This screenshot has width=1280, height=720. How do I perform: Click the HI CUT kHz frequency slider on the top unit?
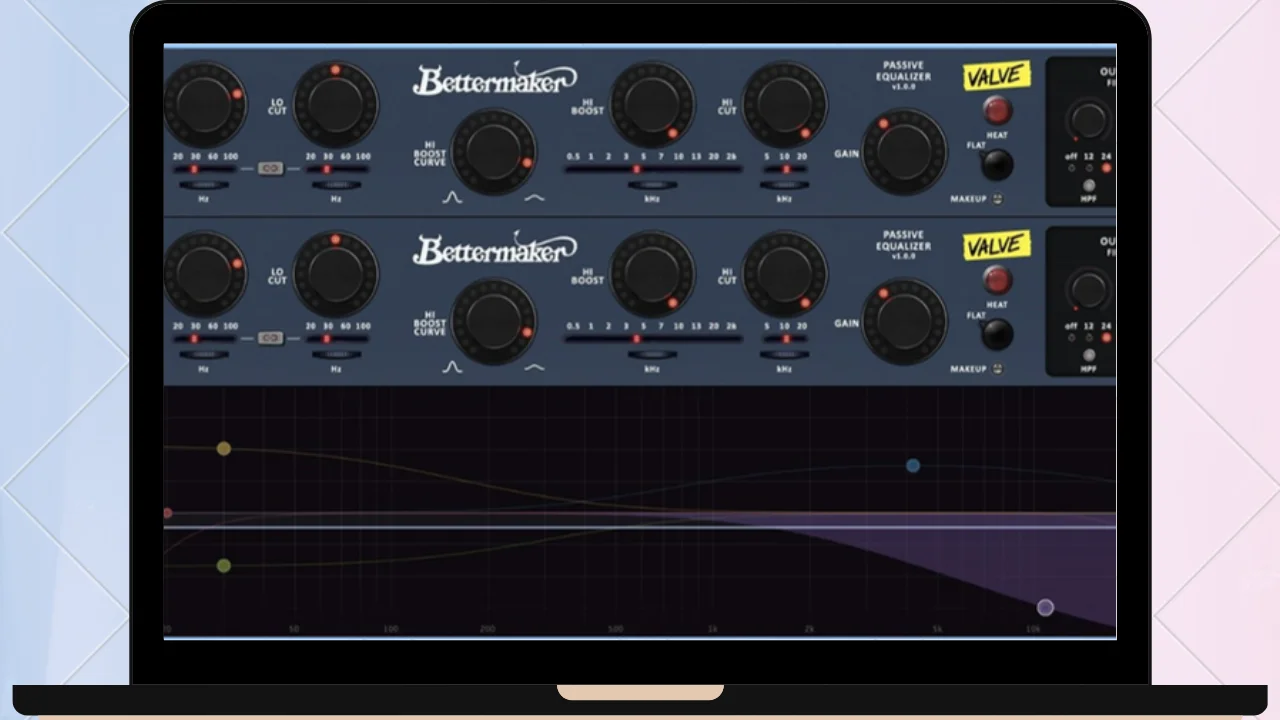785,169
